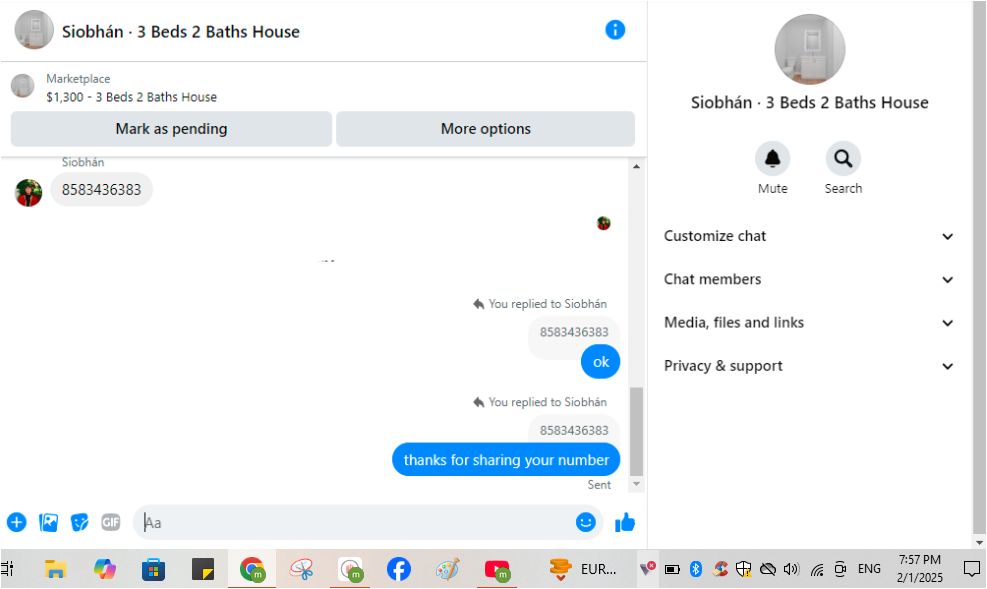Open emoji picker smiley icon
Image resolution: width=987 pixels, height=589 pixels.
585,522
